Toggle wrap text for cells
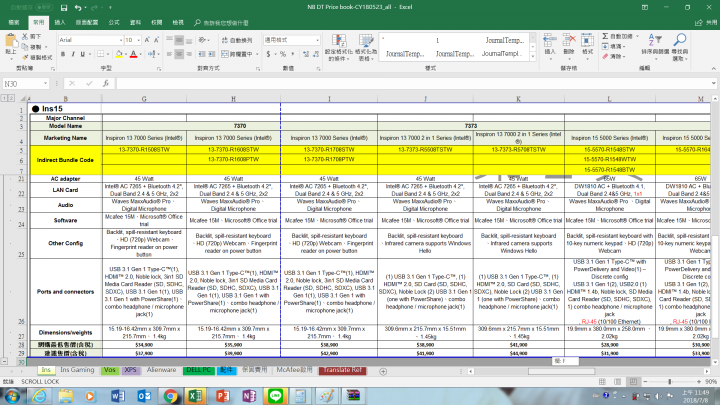 point(237,40)
